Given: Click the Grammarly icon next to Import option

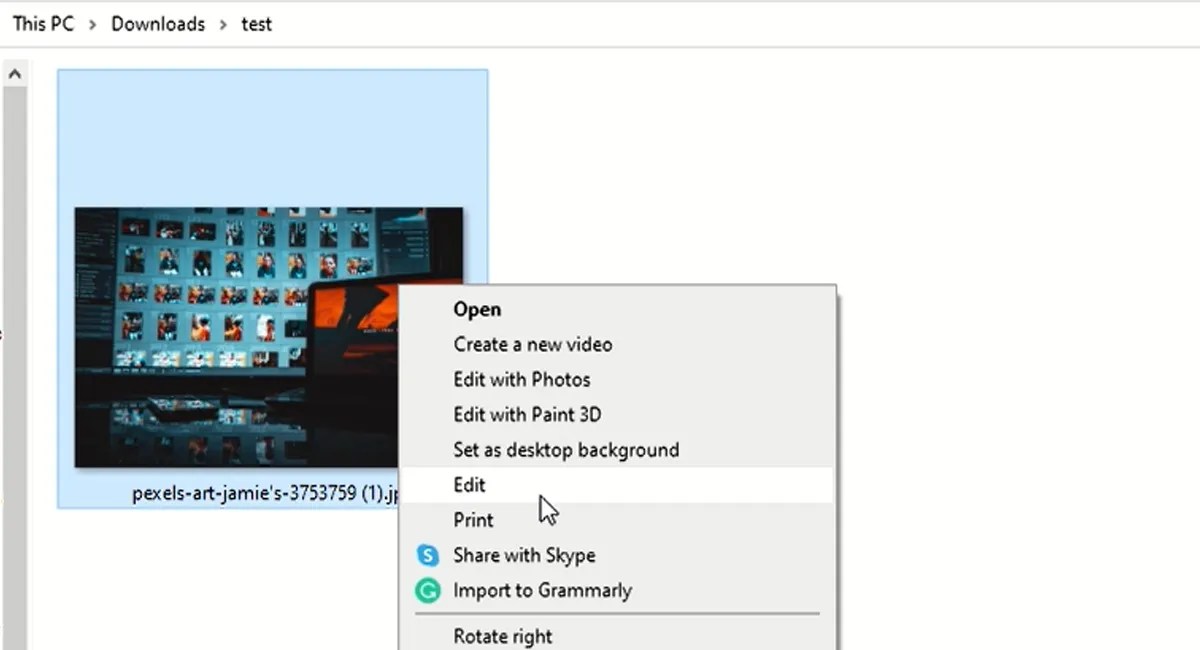Looking at the screenshot, I should point(427,590).
